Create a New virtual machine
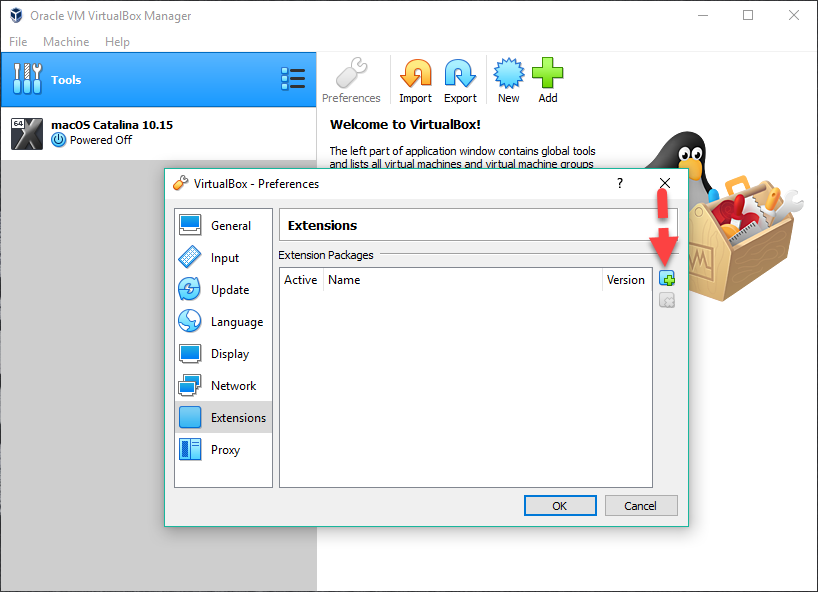 pos(508,80)
